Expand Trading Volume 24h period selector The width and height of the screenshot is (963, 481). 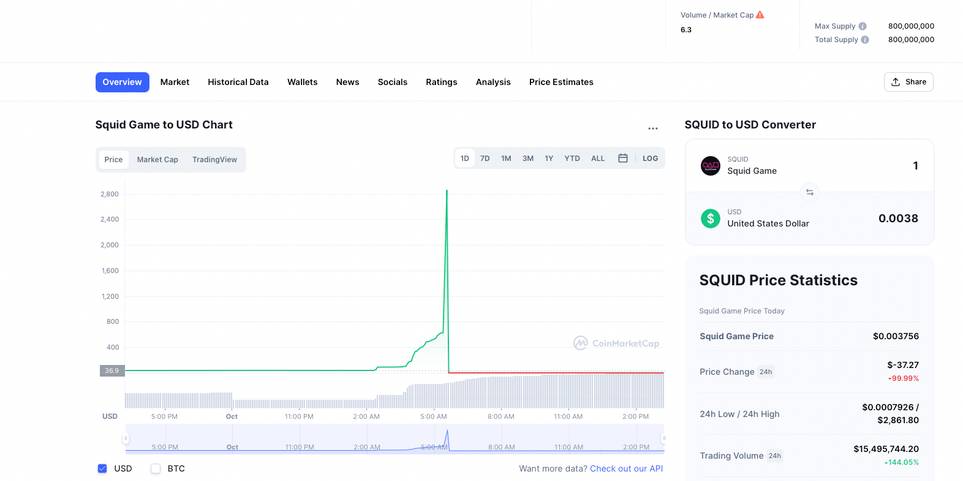(774, 456)
